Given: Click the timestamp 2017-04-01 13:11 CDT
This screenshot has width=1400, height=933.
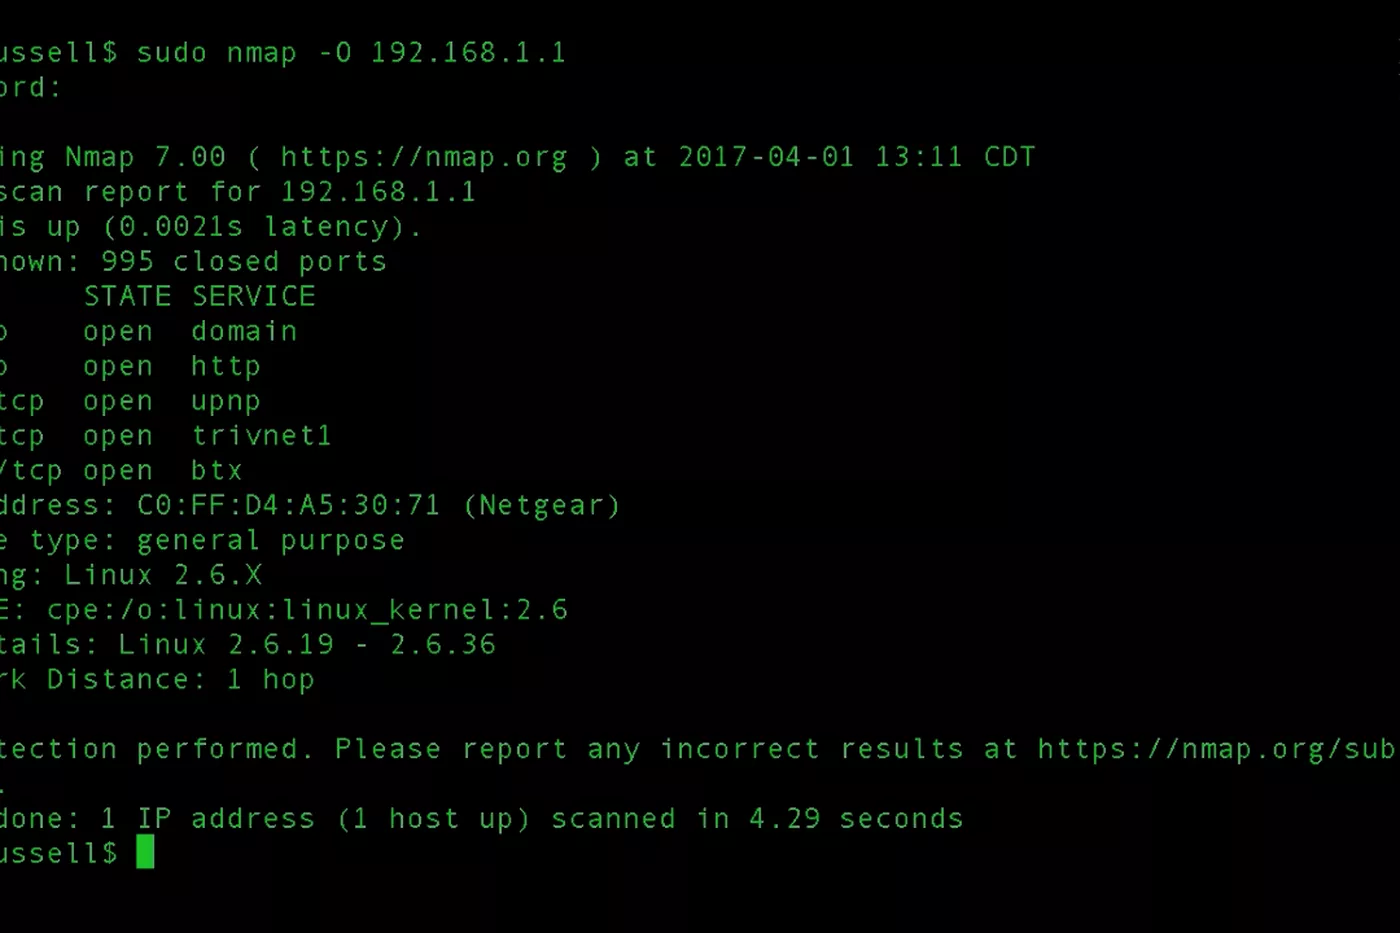Looking at the screenshot, I should pos(856,157).
